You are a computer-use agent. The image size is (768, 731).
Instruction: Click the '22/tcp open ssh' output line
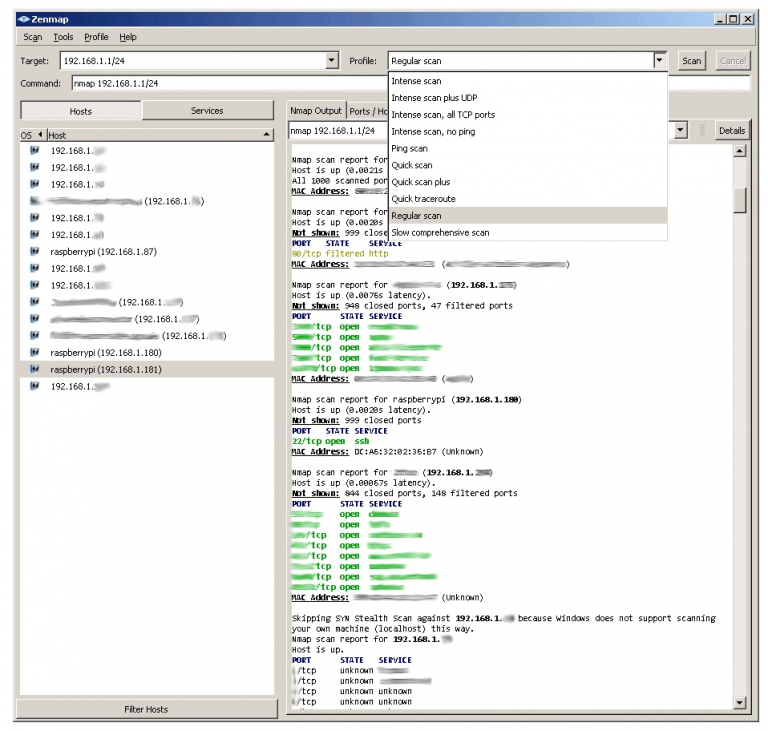pyautogui.click(x=331, y=441)
